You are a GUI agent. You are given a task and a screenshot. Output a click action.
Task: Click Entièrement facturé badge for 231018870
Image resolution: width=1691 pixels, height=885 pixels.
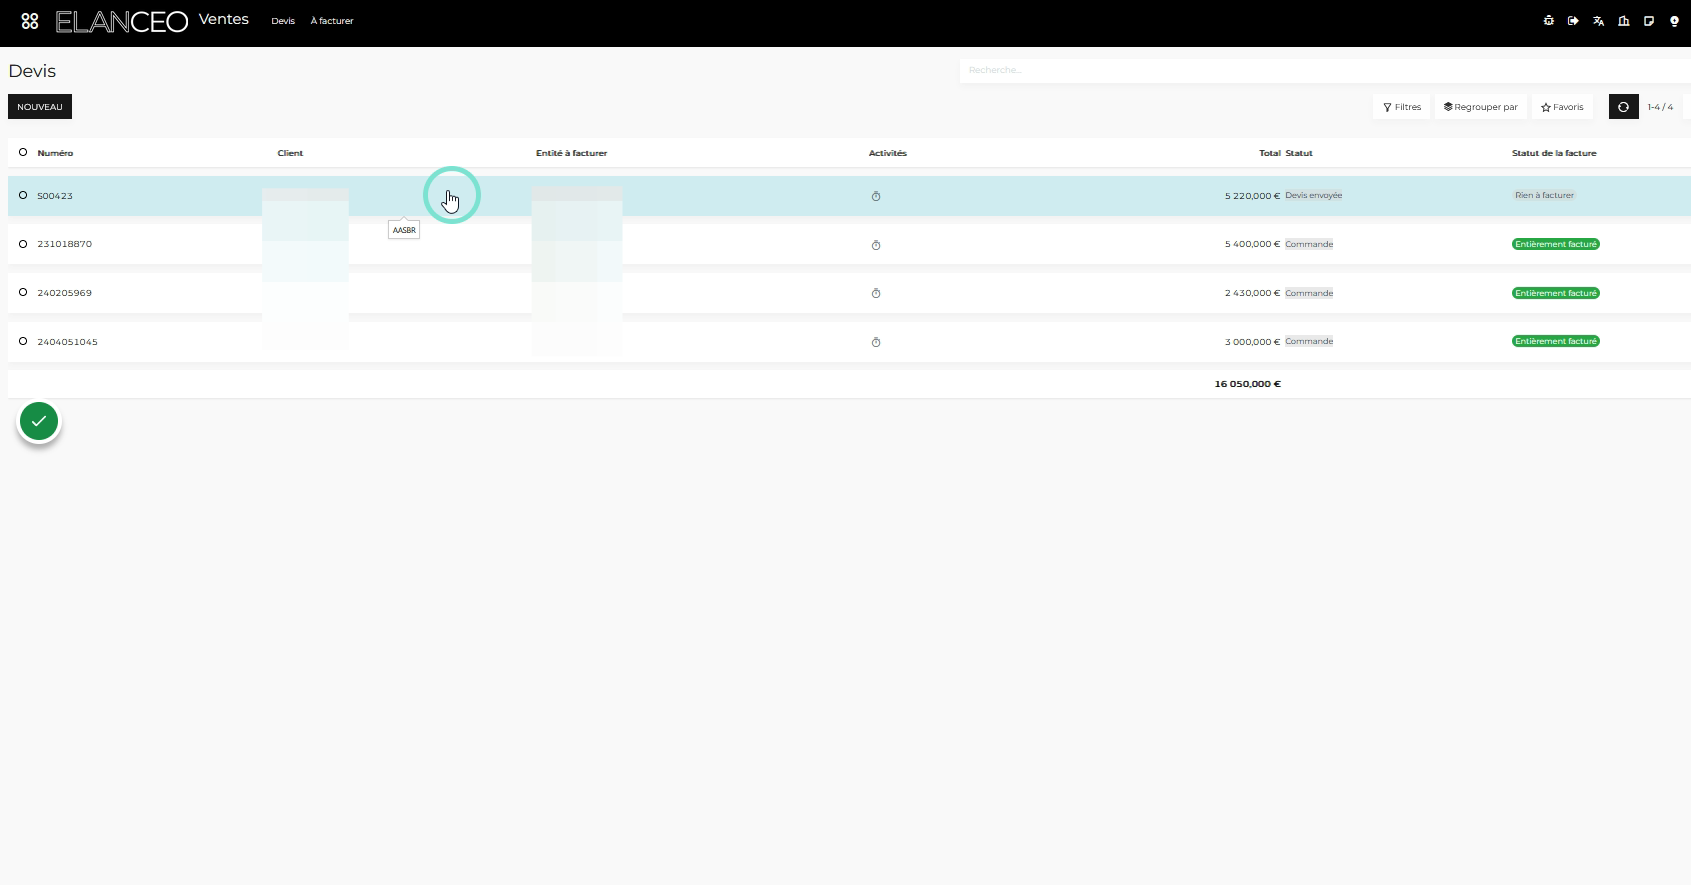pos(1556,244)
